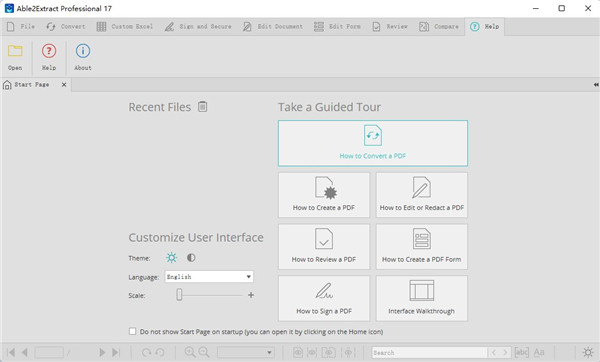Toggle whole word match 'abc' icon

[522, 352]
